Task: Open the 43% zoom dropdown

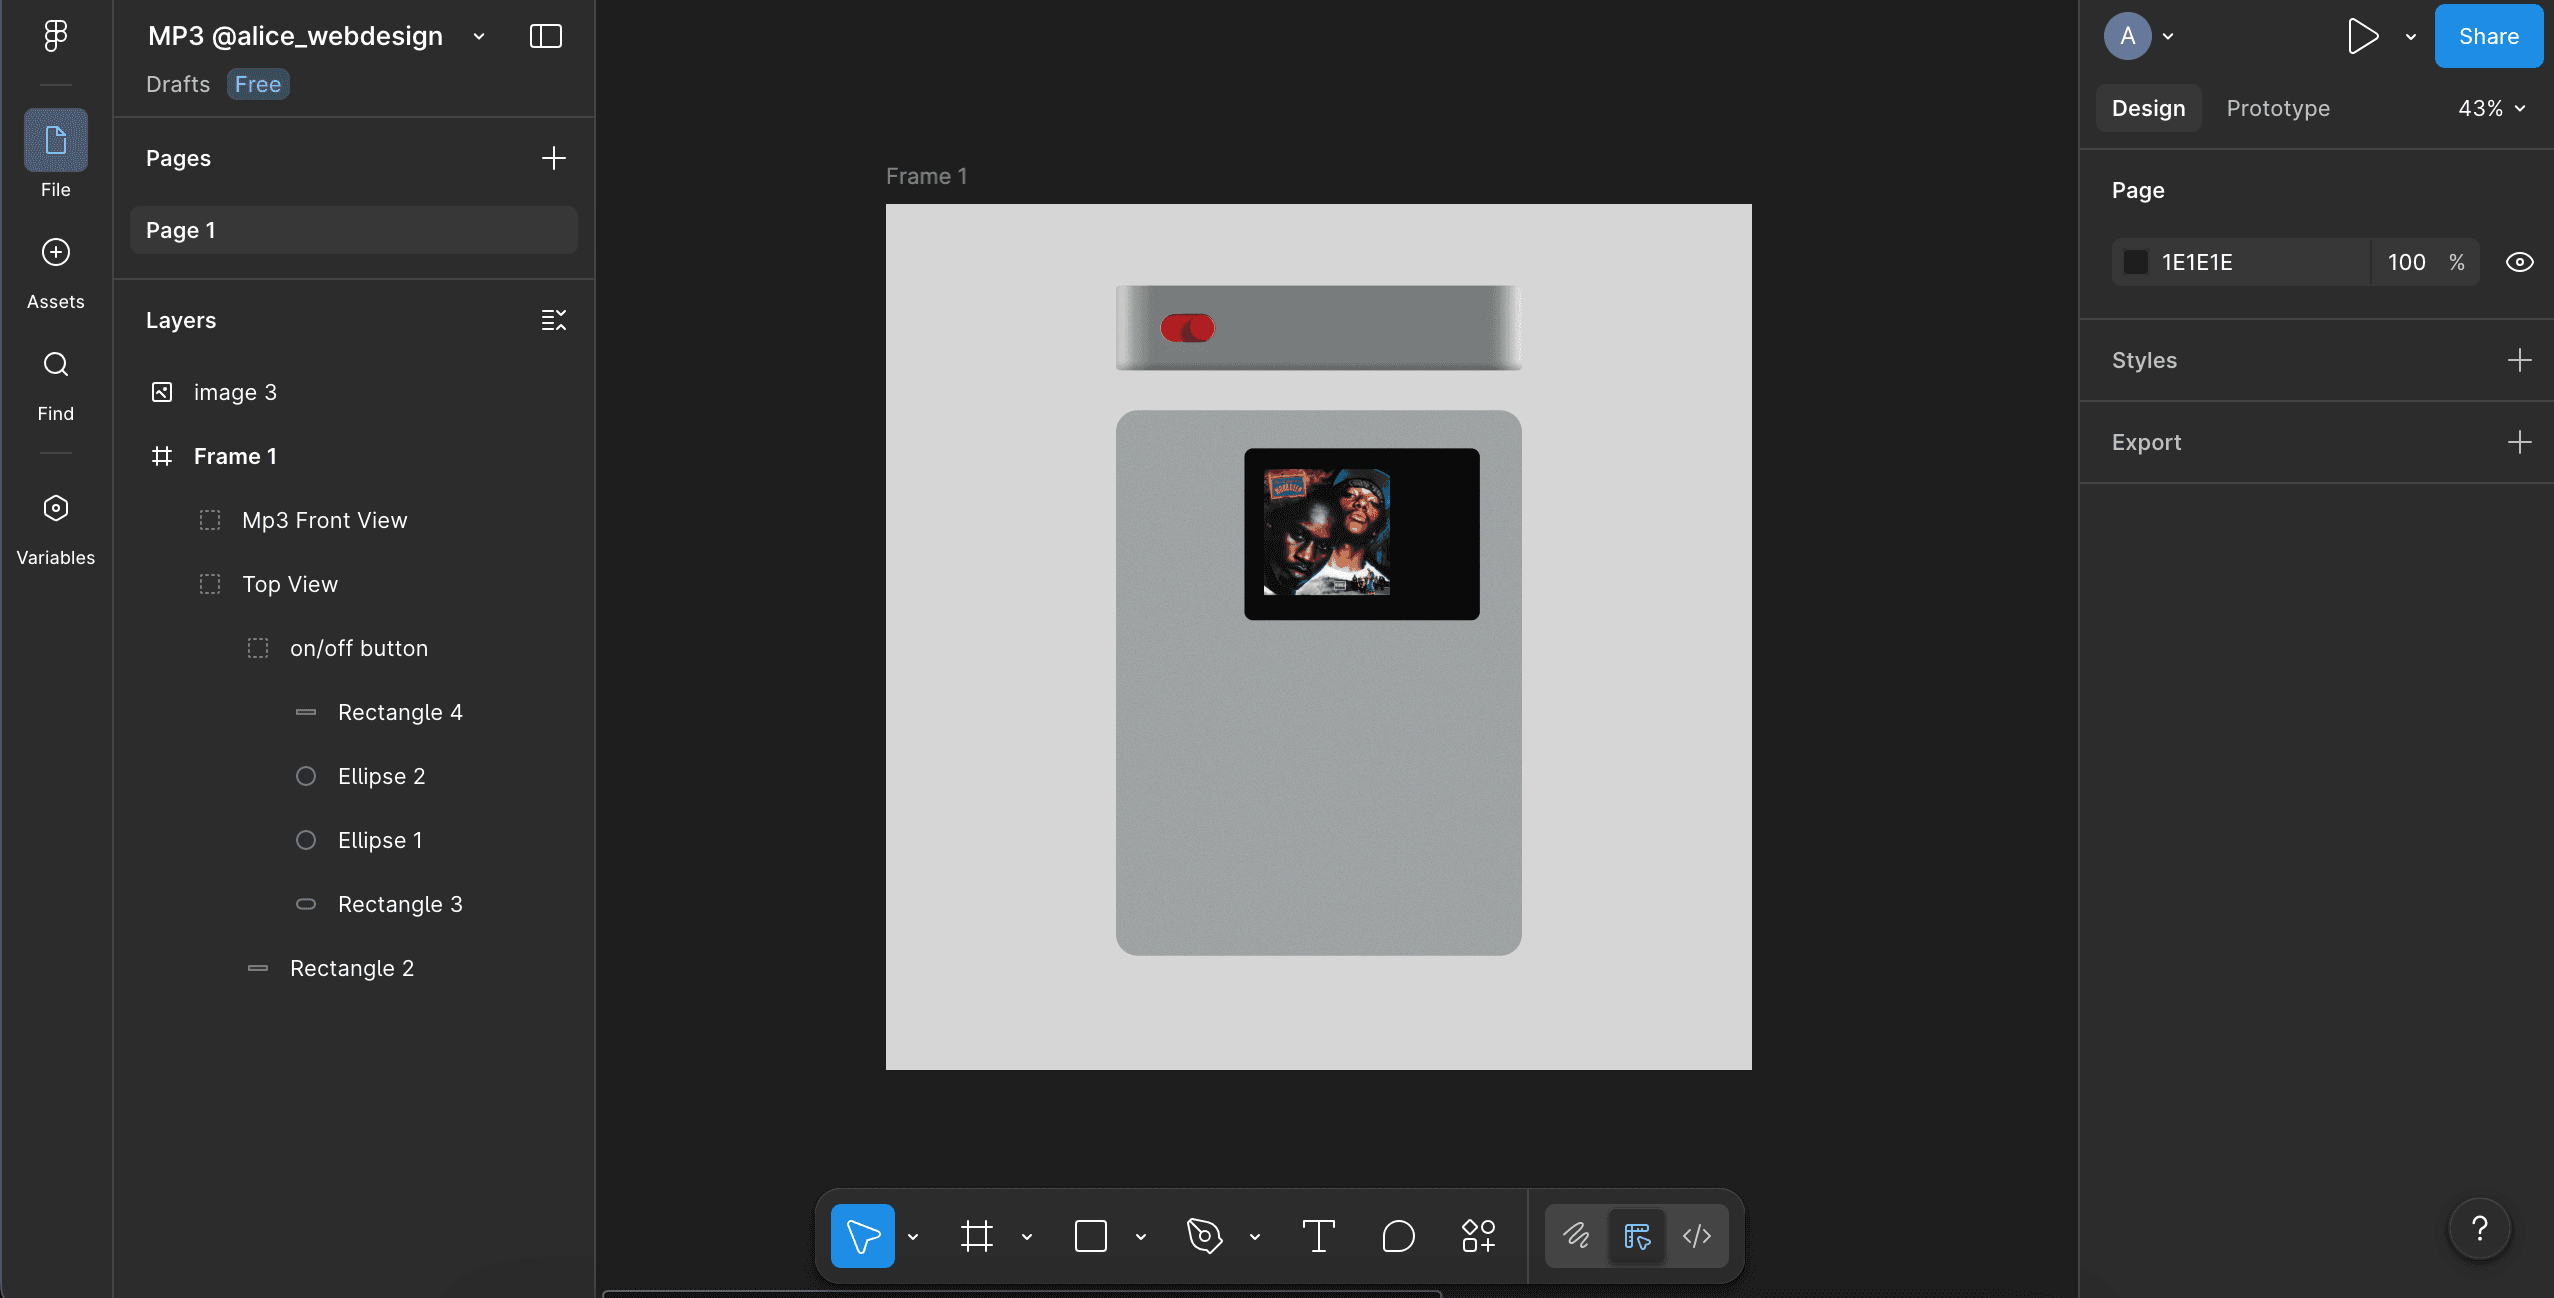Action: pyautogui.click(x=2491, y=108)
